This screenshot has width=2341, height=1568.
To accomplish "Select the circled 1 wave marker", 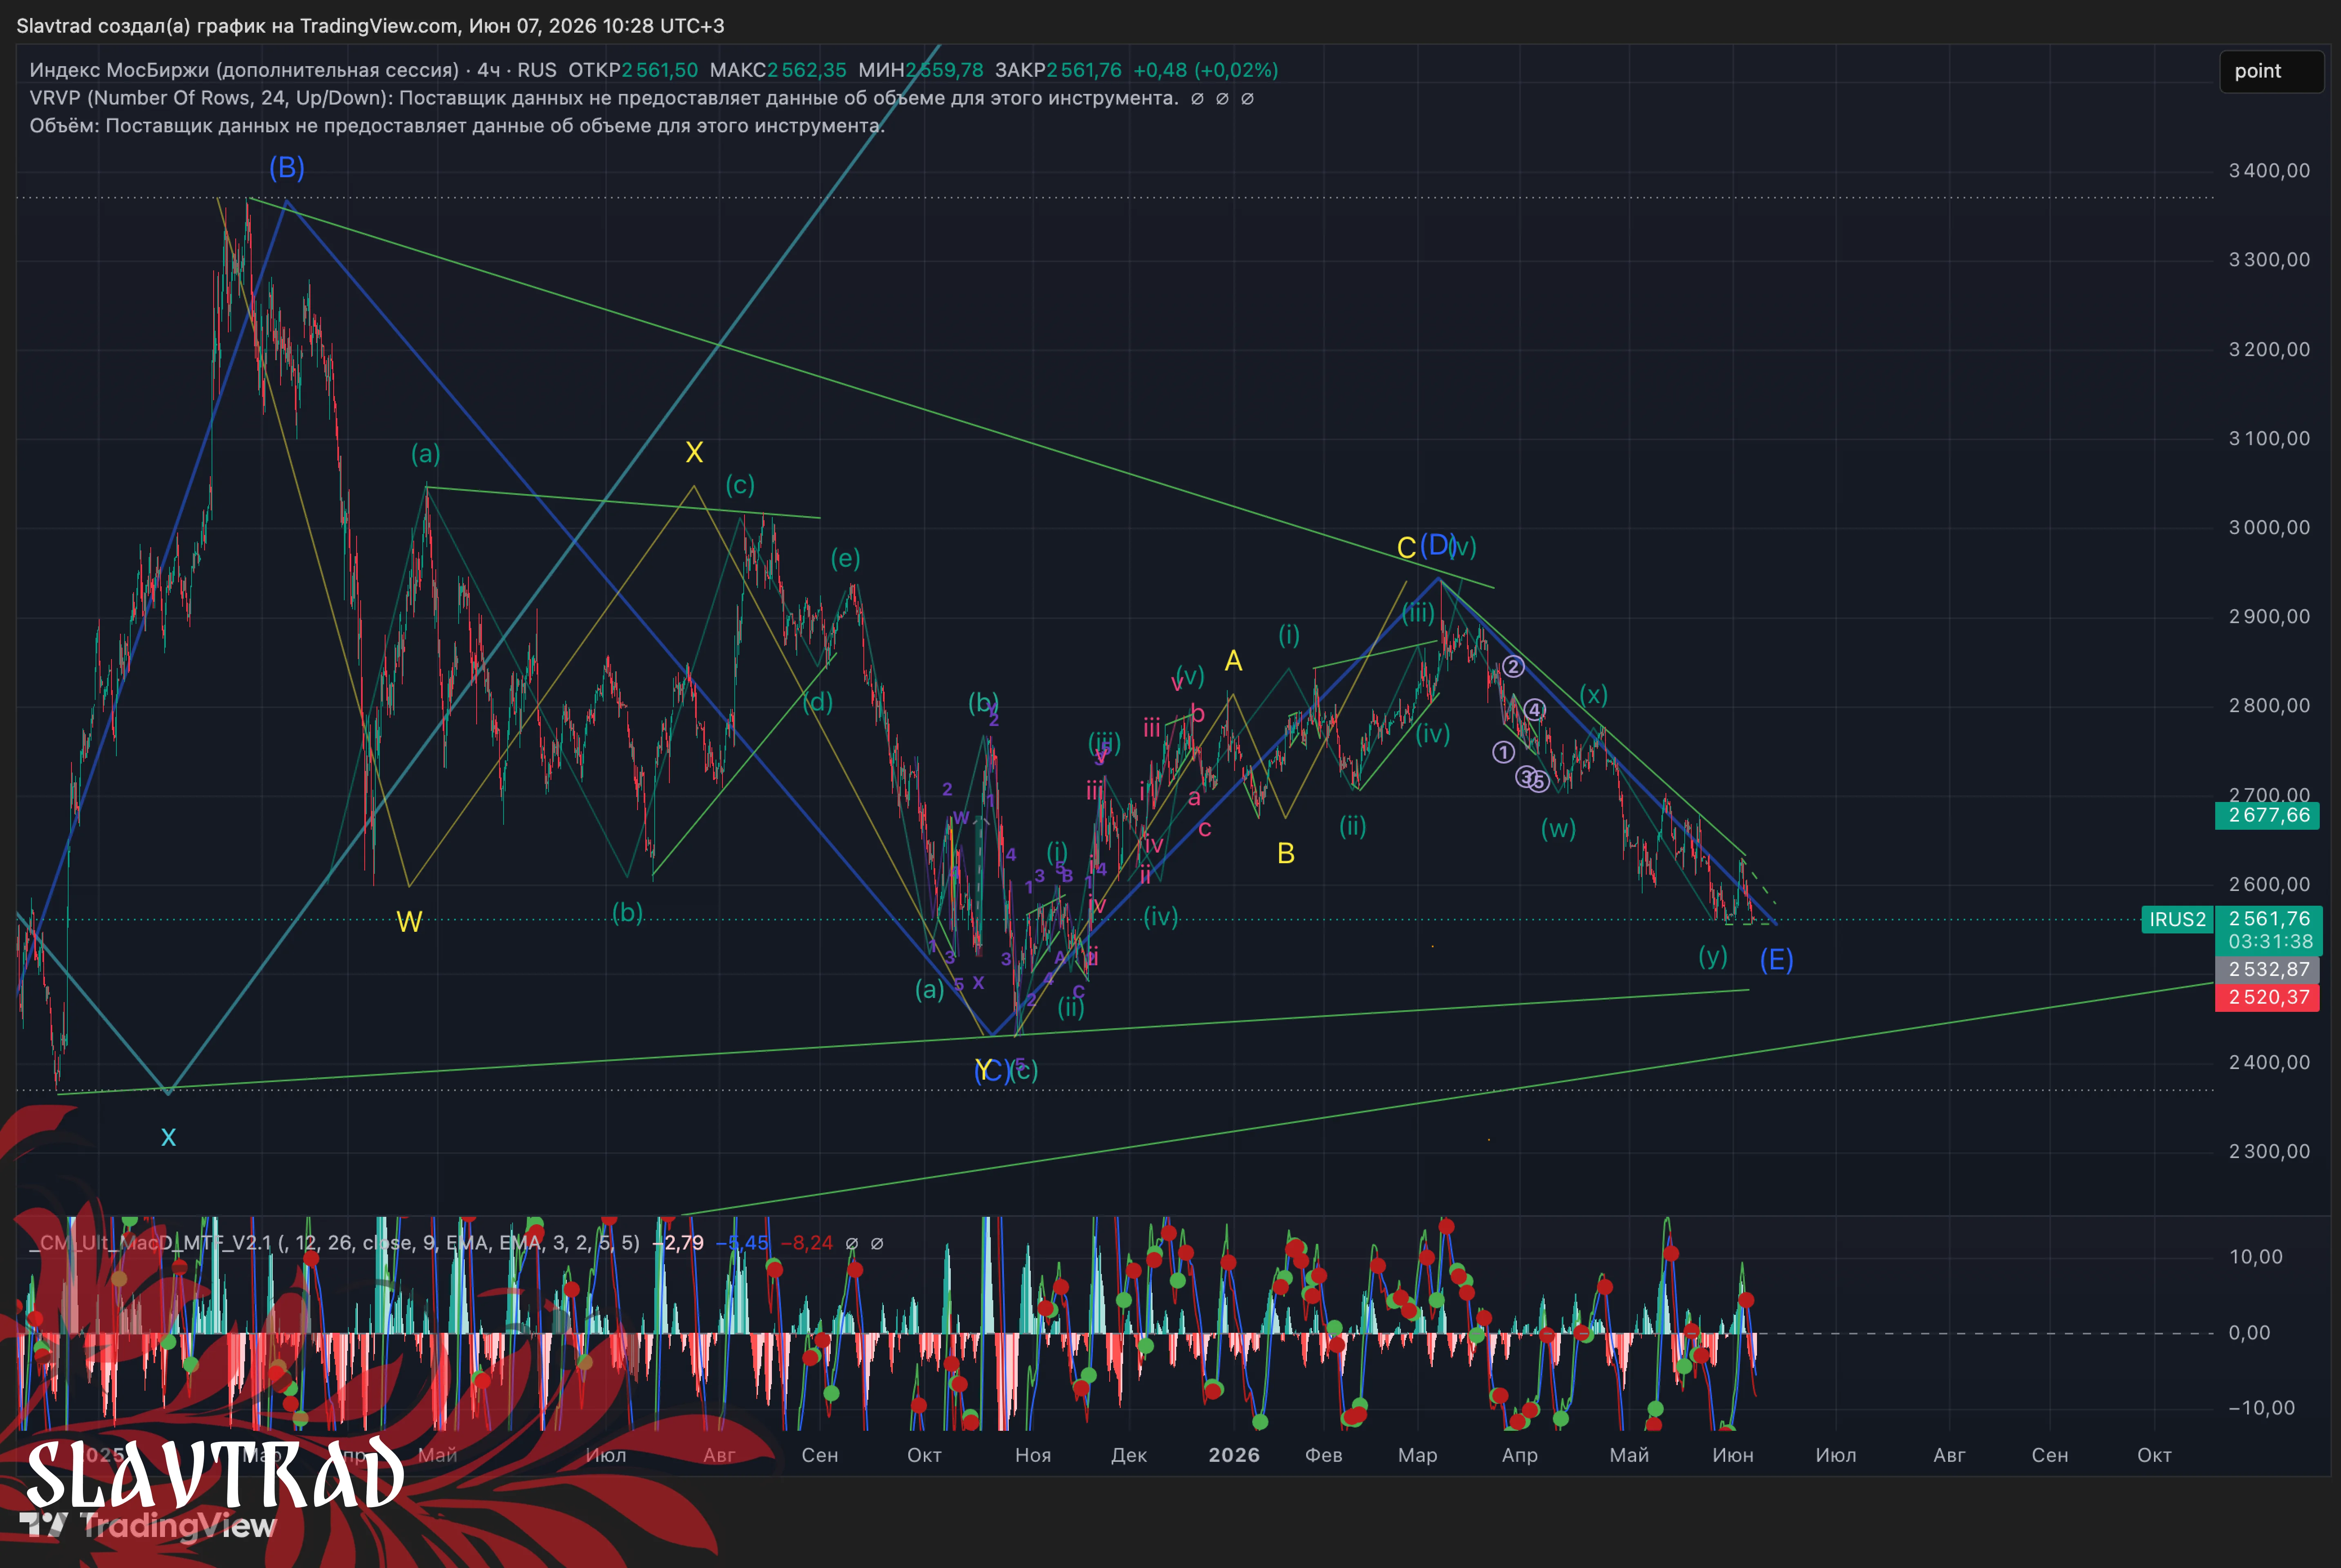I will click(x=1503, y=752).
